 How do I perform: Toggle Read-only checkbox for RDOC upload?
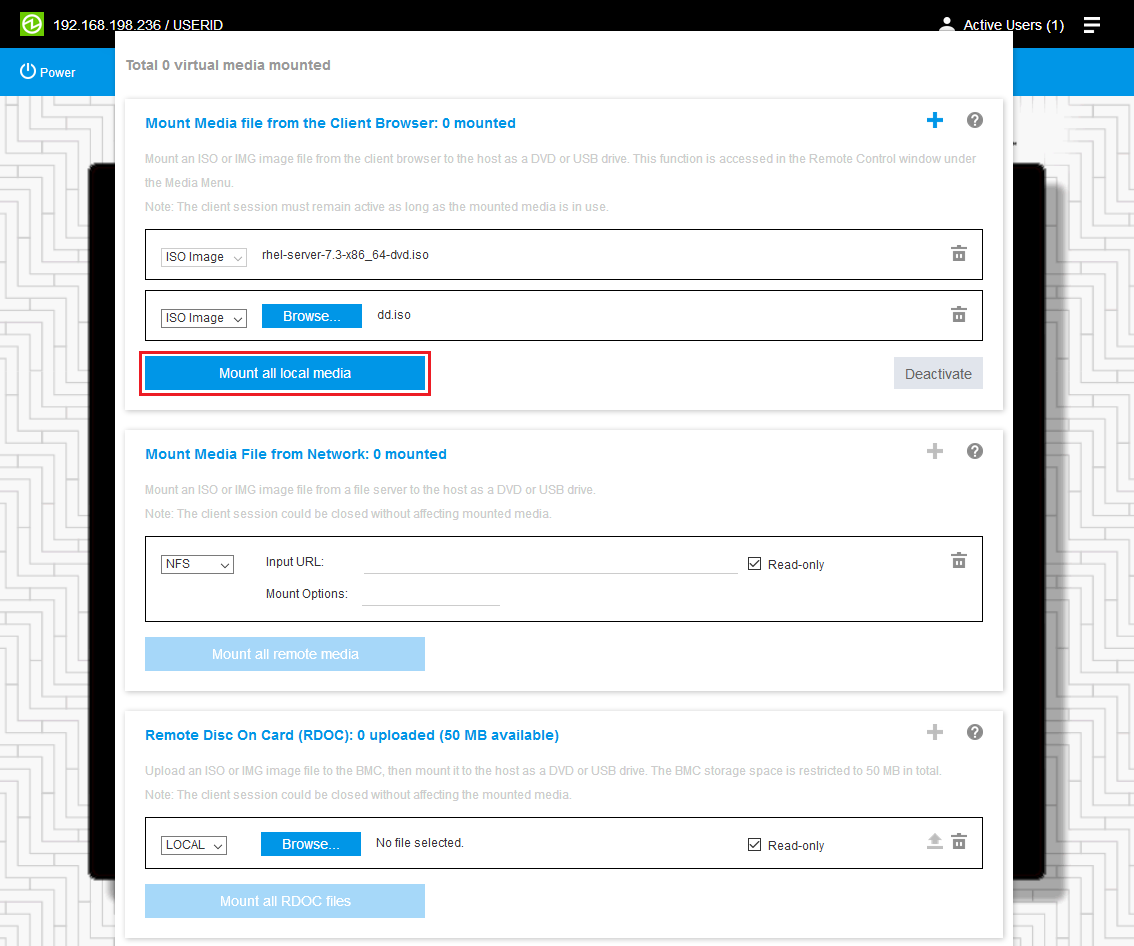tap(755, 845)
